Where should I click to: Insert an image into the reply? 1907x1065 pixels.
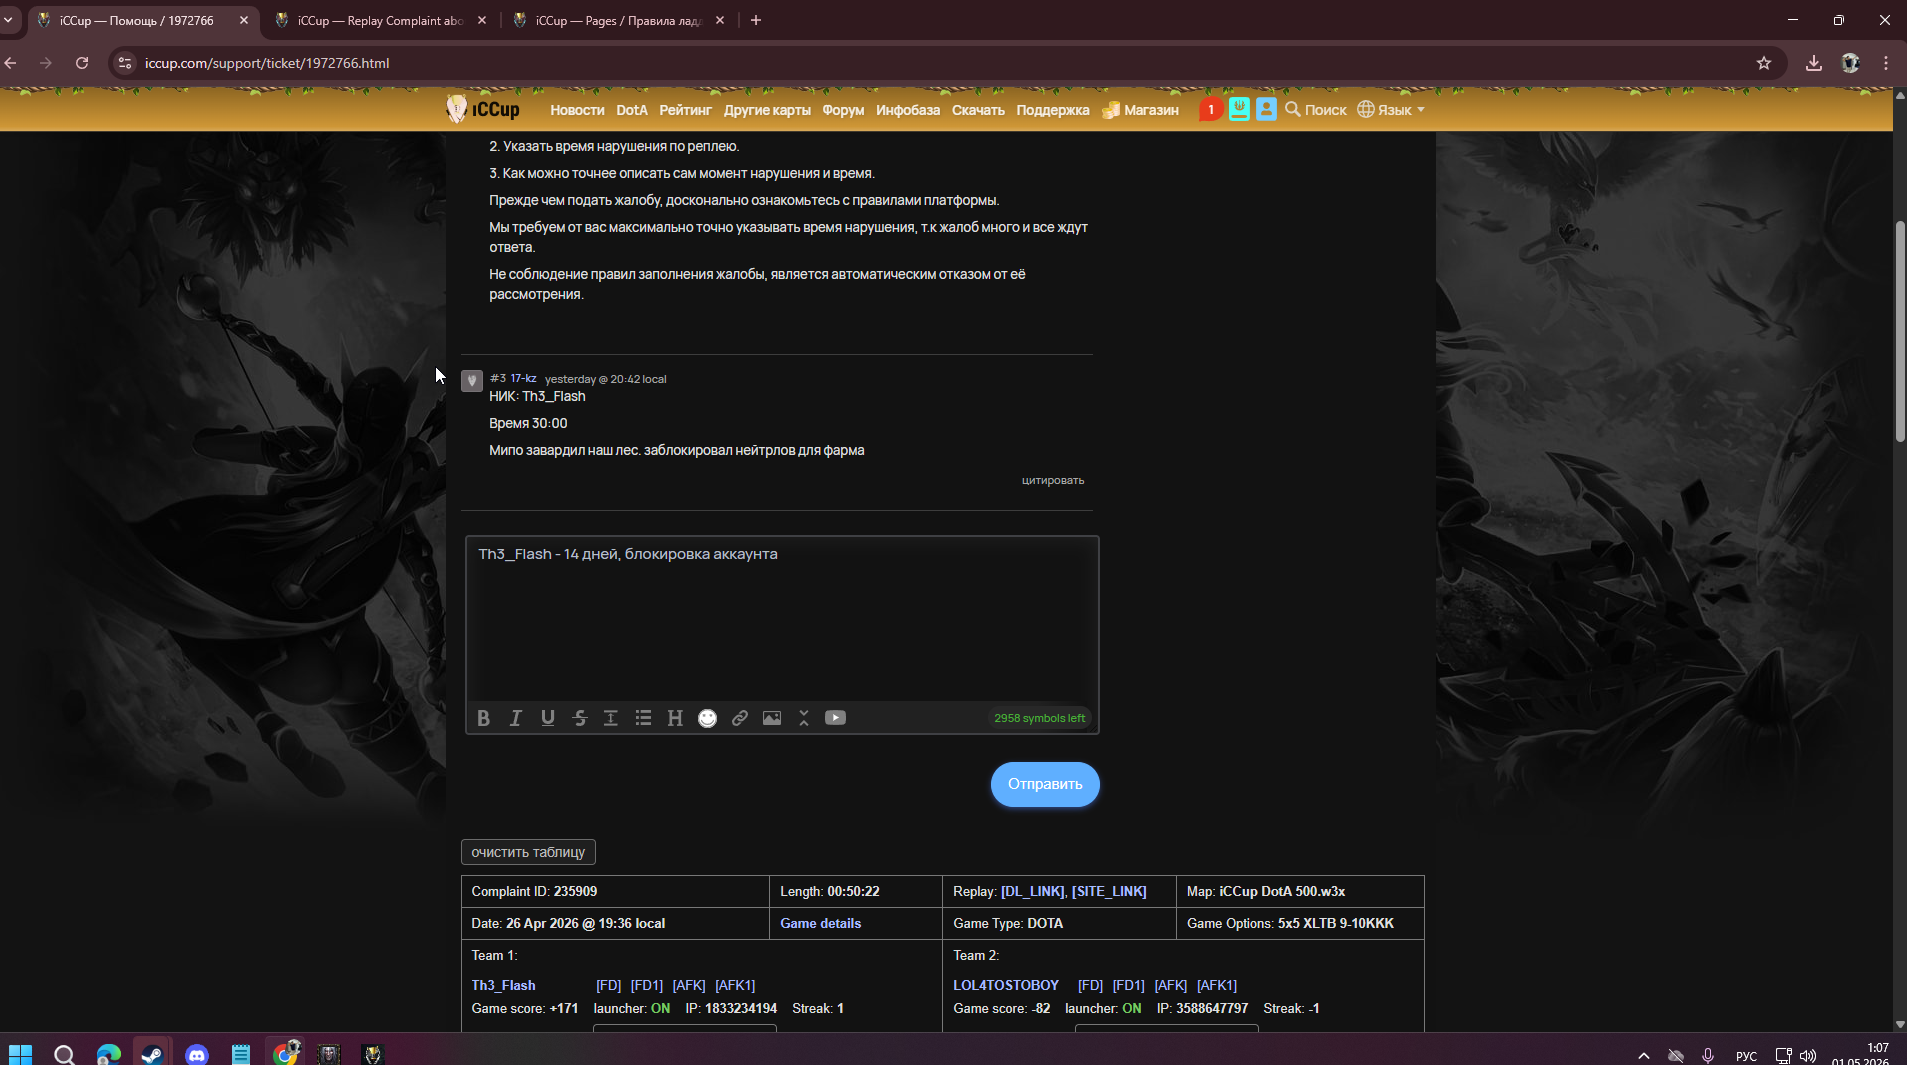(x=772, y=718)
